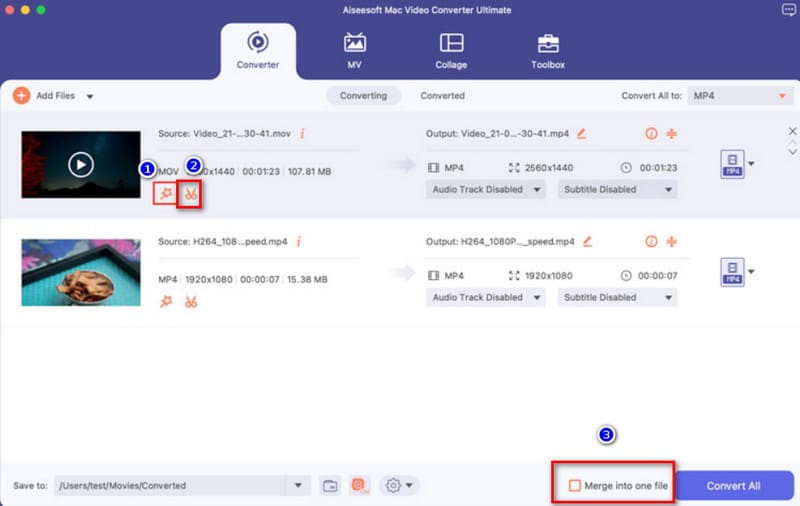Click the Add Files plus icon
This screenshot has width=800, height=506.
click(x=21, y=95)
